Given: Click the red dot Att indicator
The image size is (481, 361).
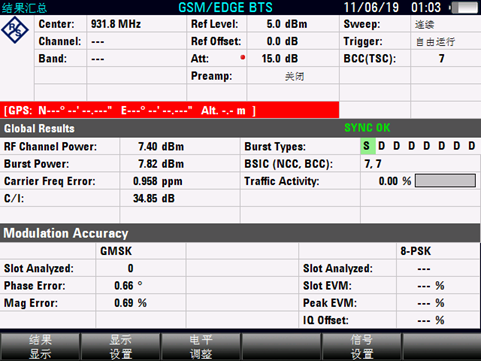Looking at the screenshot, I should tap(243, 57).
